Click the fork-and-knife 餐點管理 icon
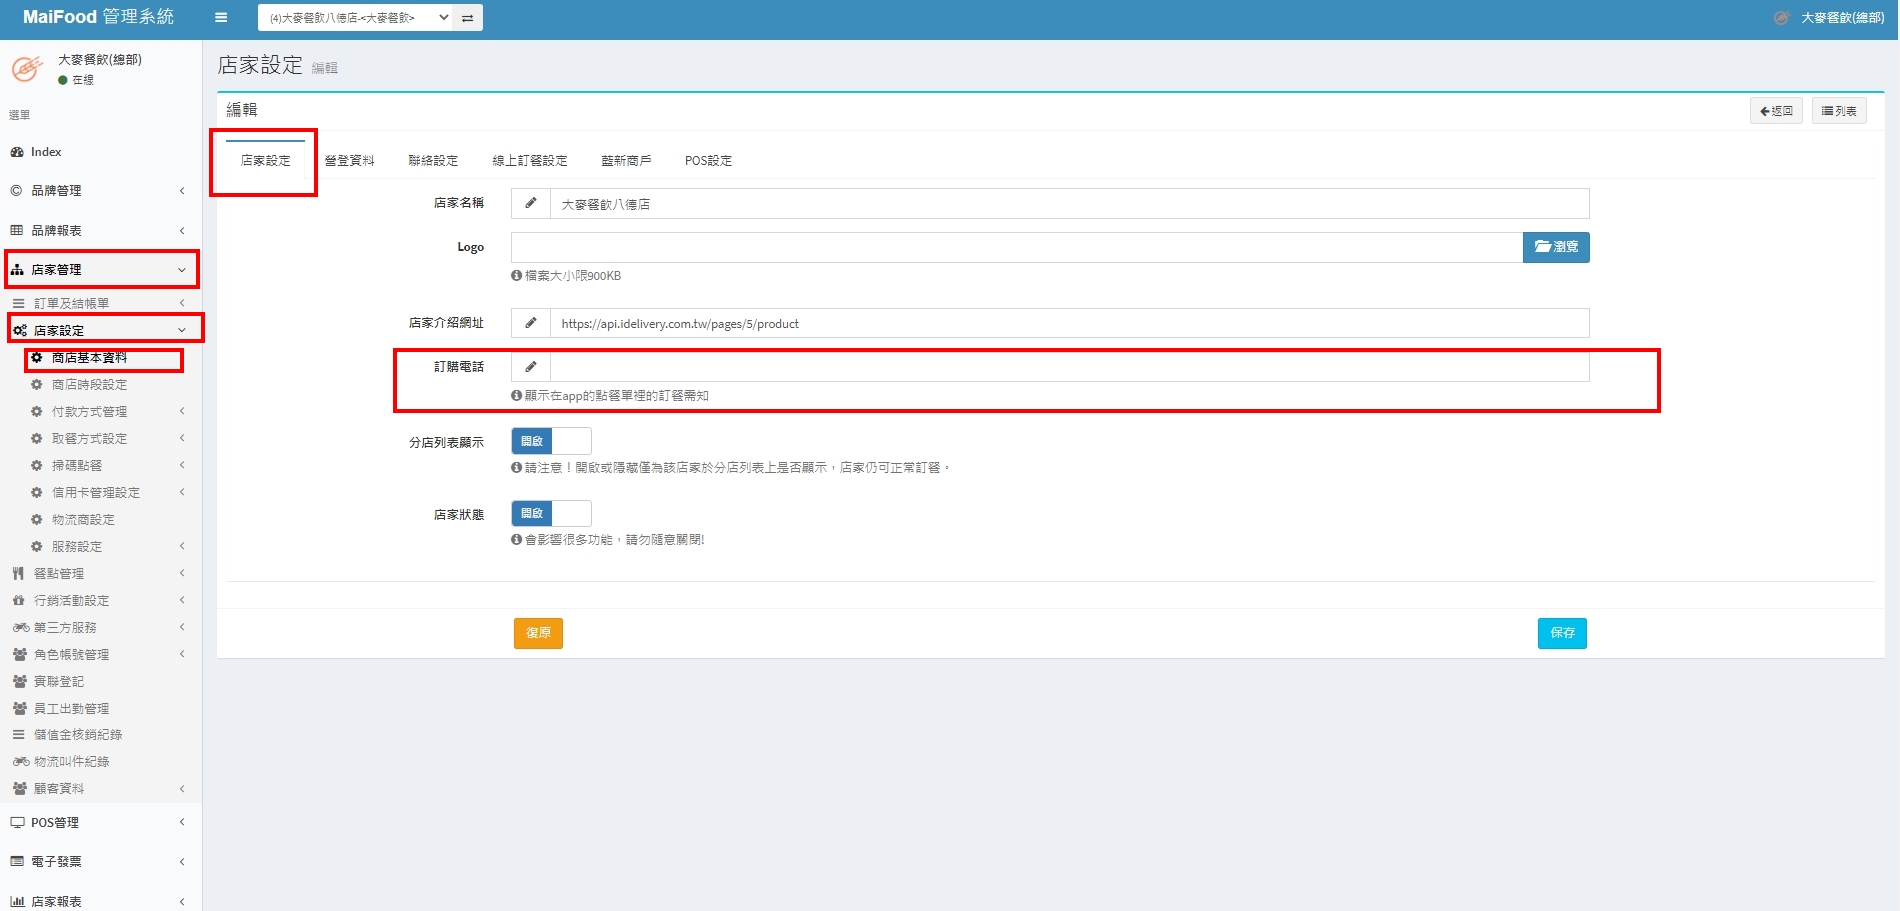The width and height of the screenshot is (1900, 911). pos(18,574)
